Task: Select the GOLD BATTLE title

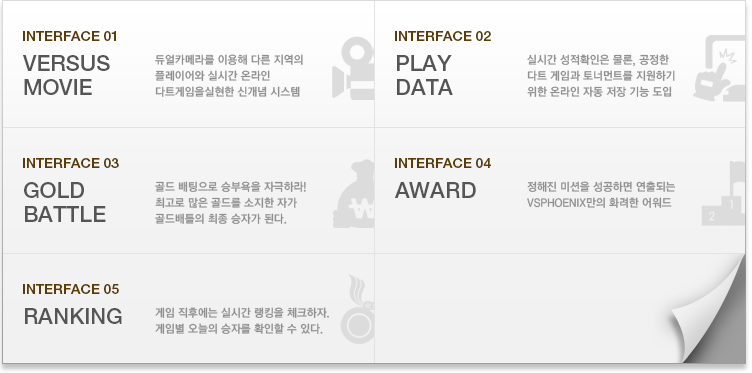Action: [65, 203]
